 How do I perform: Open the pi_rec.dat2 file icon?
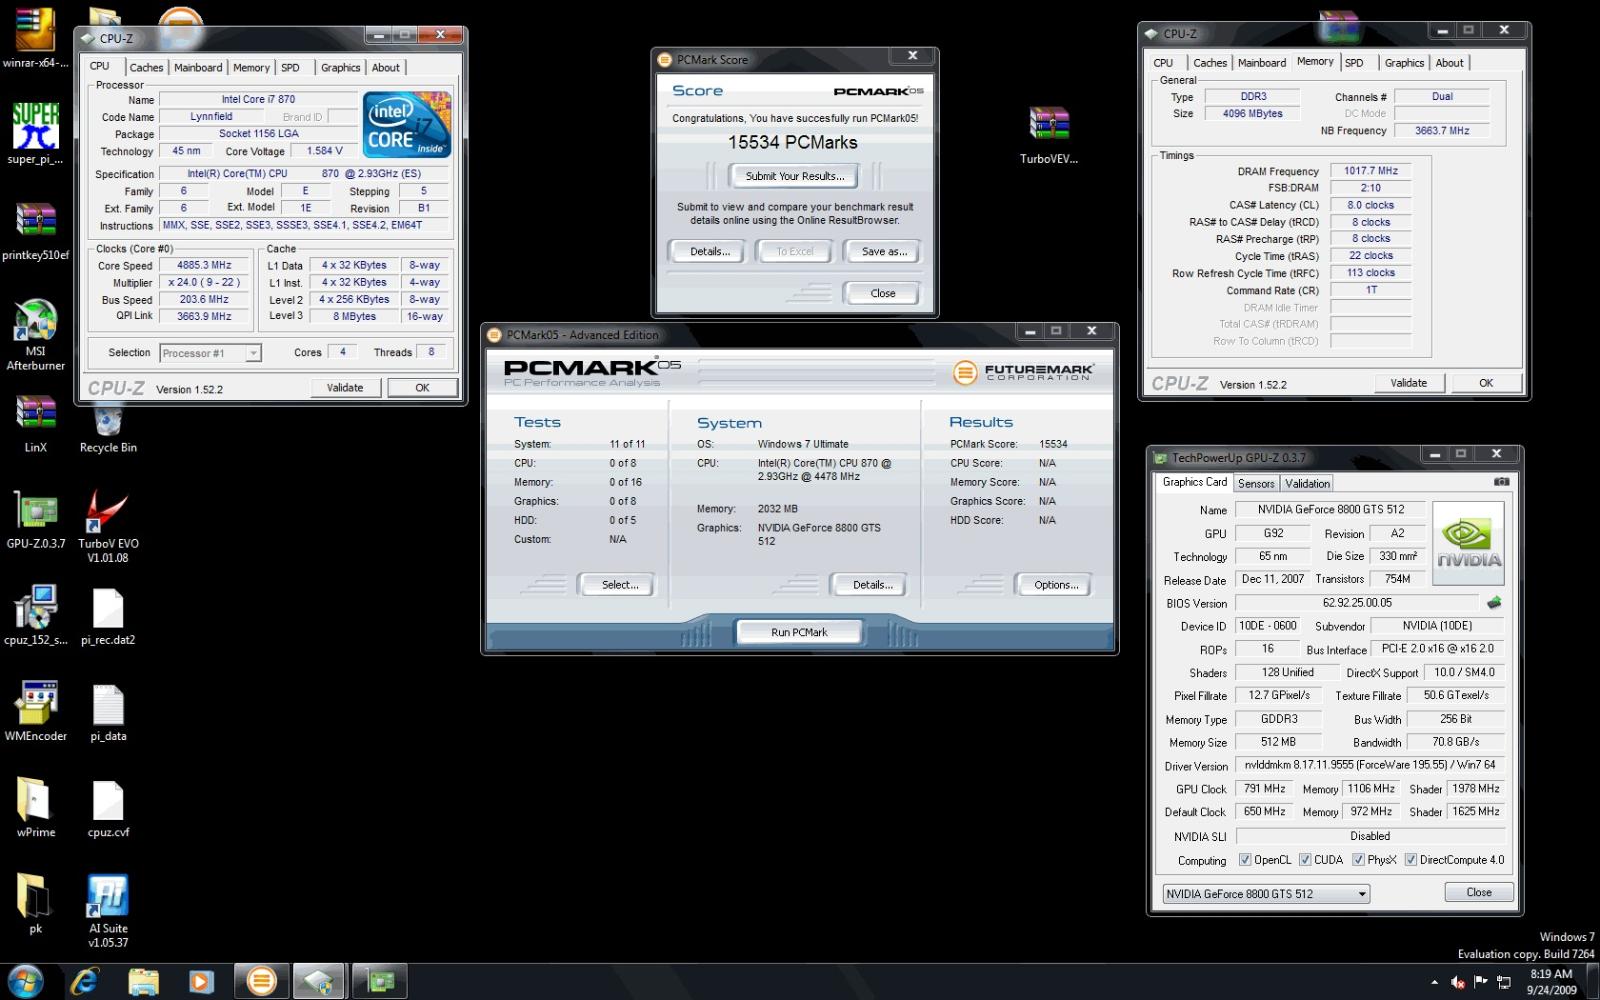pos(108,614)
